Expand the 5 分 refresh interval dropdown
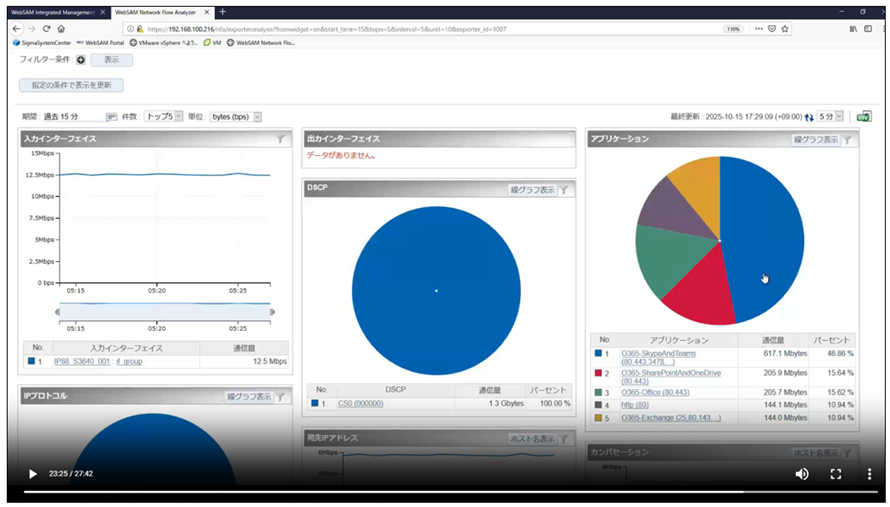The image size is (890, 507). pos(831,117)
